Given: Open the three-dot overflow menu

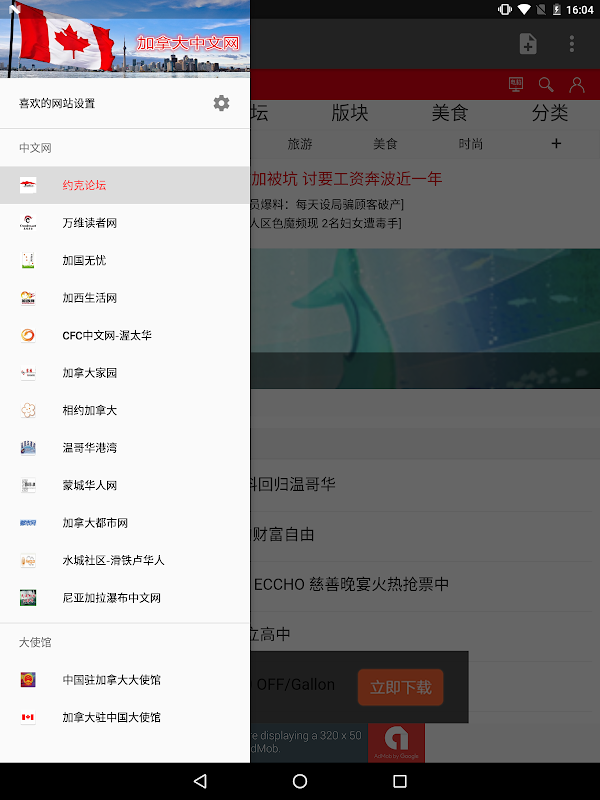Looking at the screenshot, I should (572, 44).
